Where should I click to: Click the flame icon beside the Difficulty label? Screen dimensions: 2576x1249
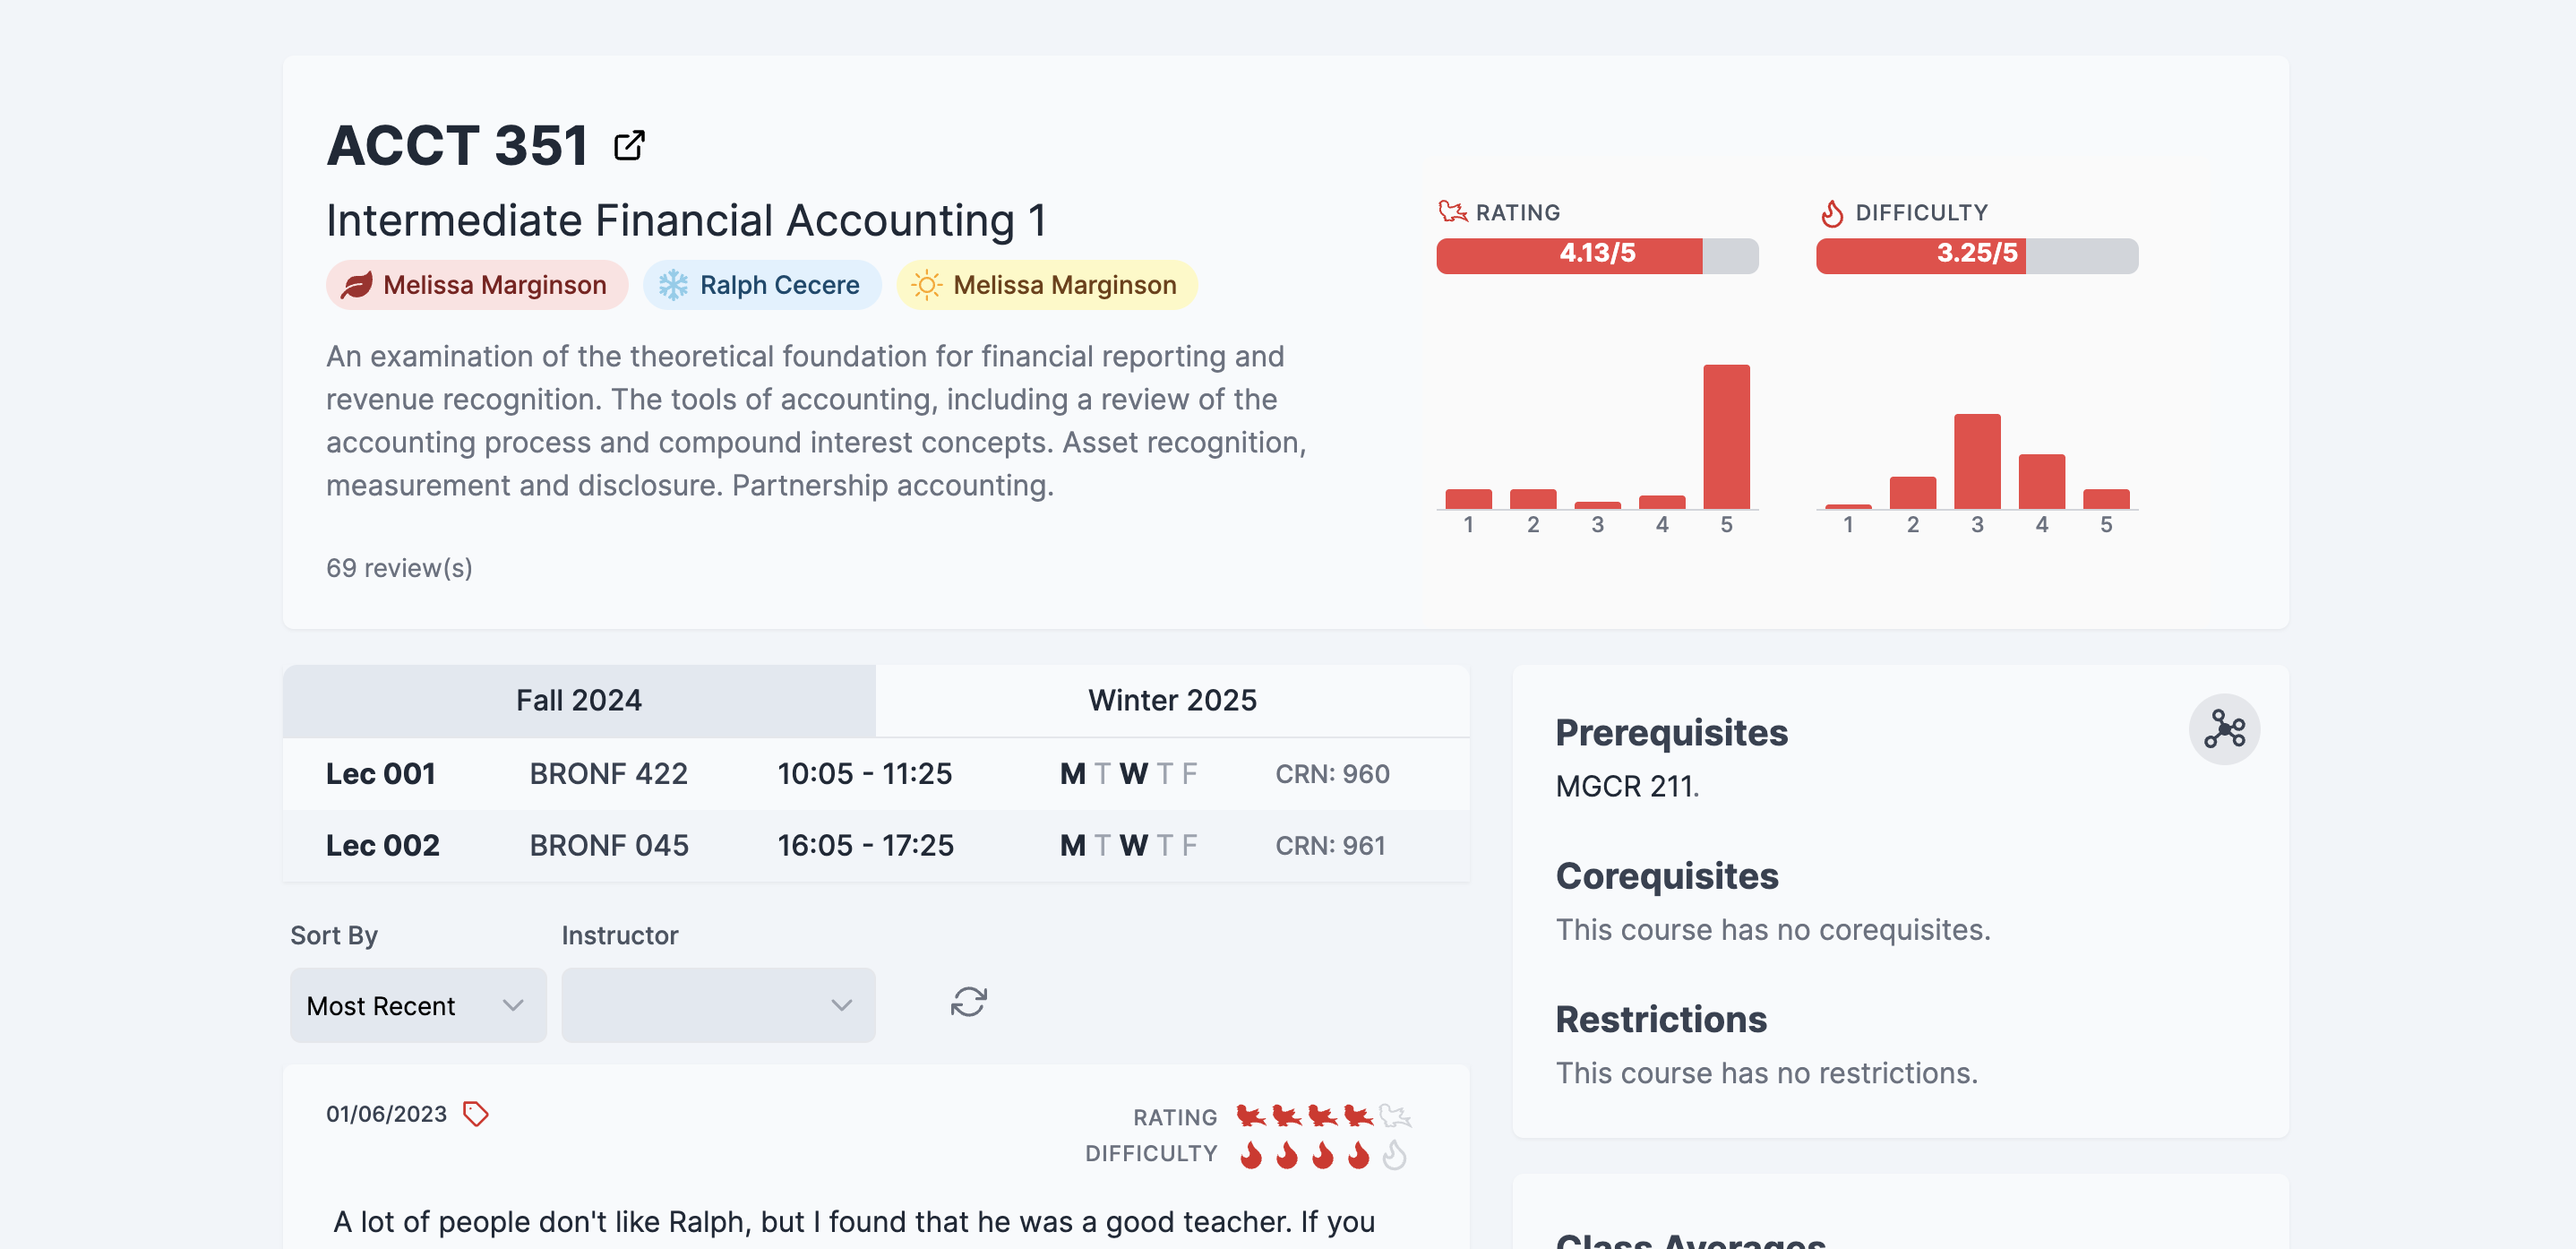pyautogui.click(x=1831, y=213)
